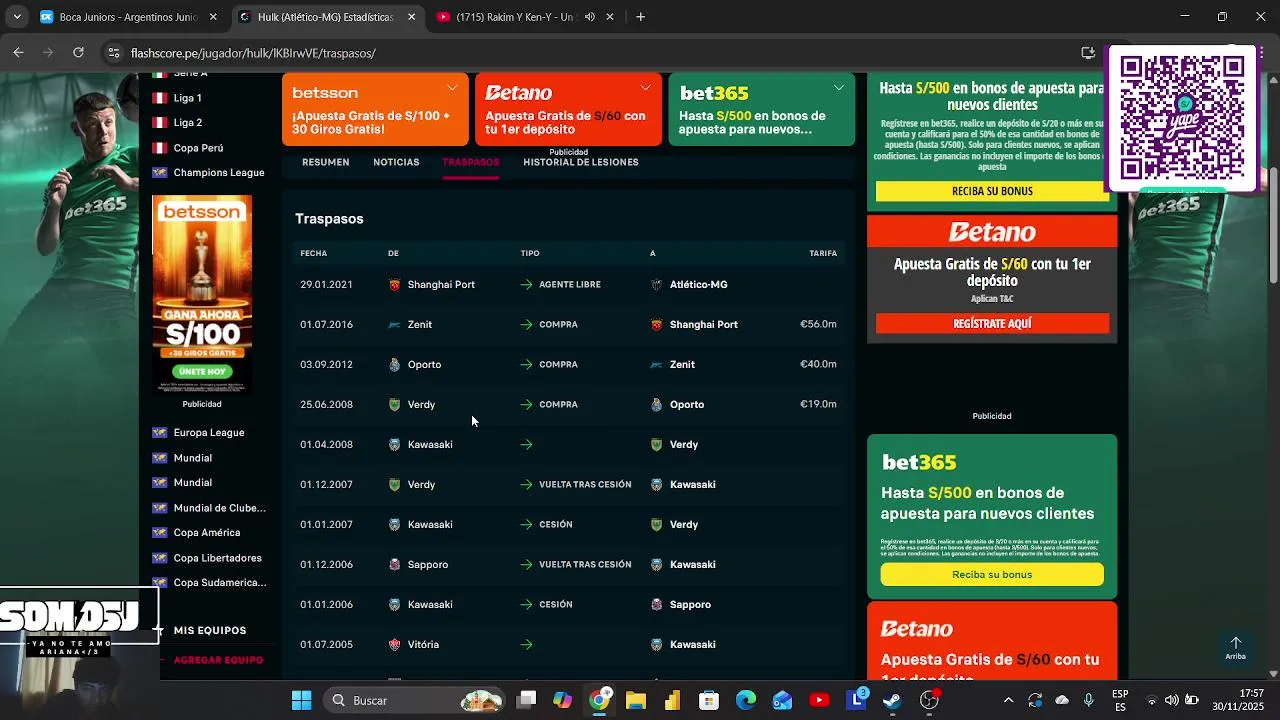Expand the bet365 offer chevron
The height and width of the screenshot is (720, 1280).
pyautogui.click(x=838, y=88)
